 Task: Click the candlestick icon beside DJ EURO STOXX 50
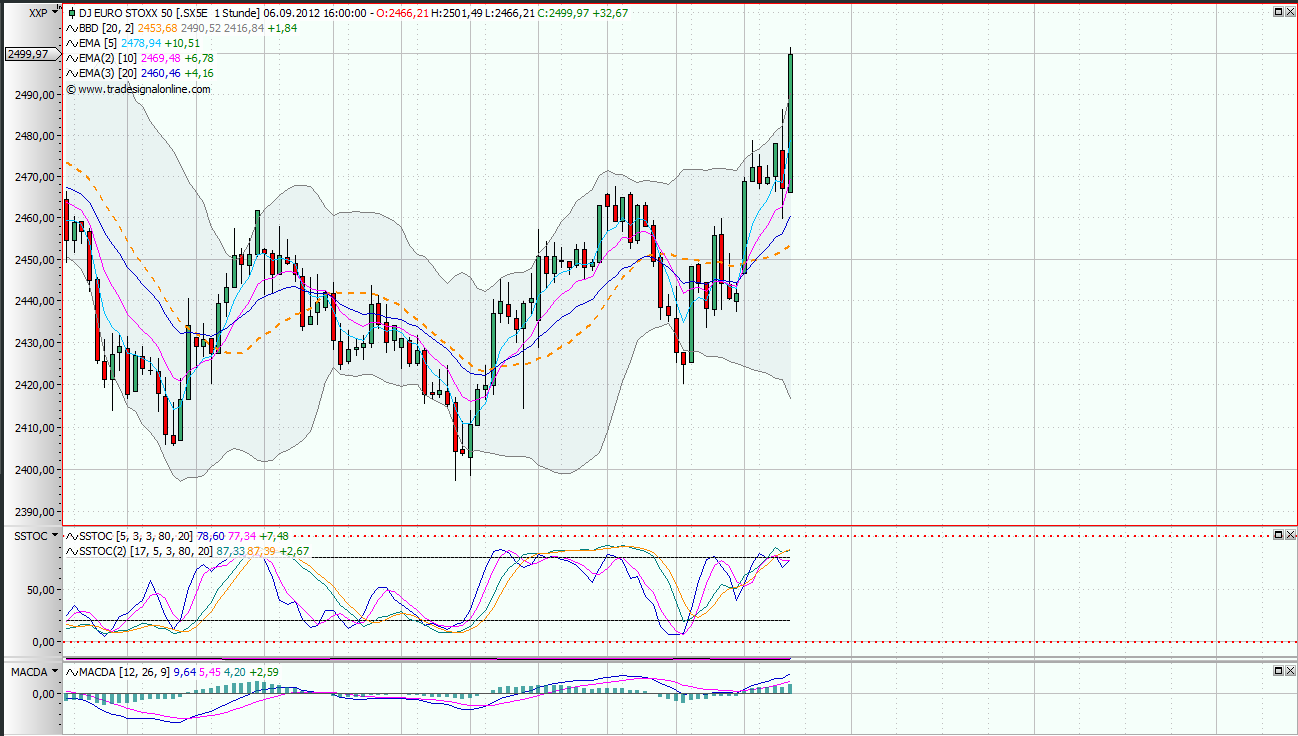click(72, 13)
